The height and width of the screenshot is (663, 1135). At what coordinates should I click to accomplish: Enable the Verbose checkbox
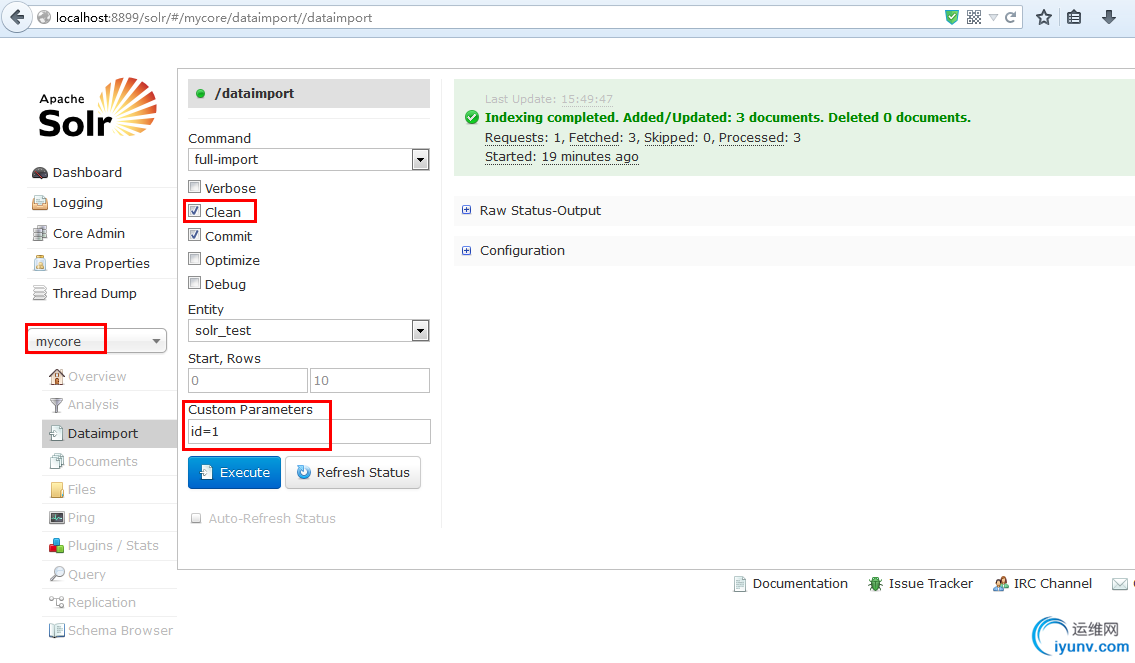click(x=194, y=187)
